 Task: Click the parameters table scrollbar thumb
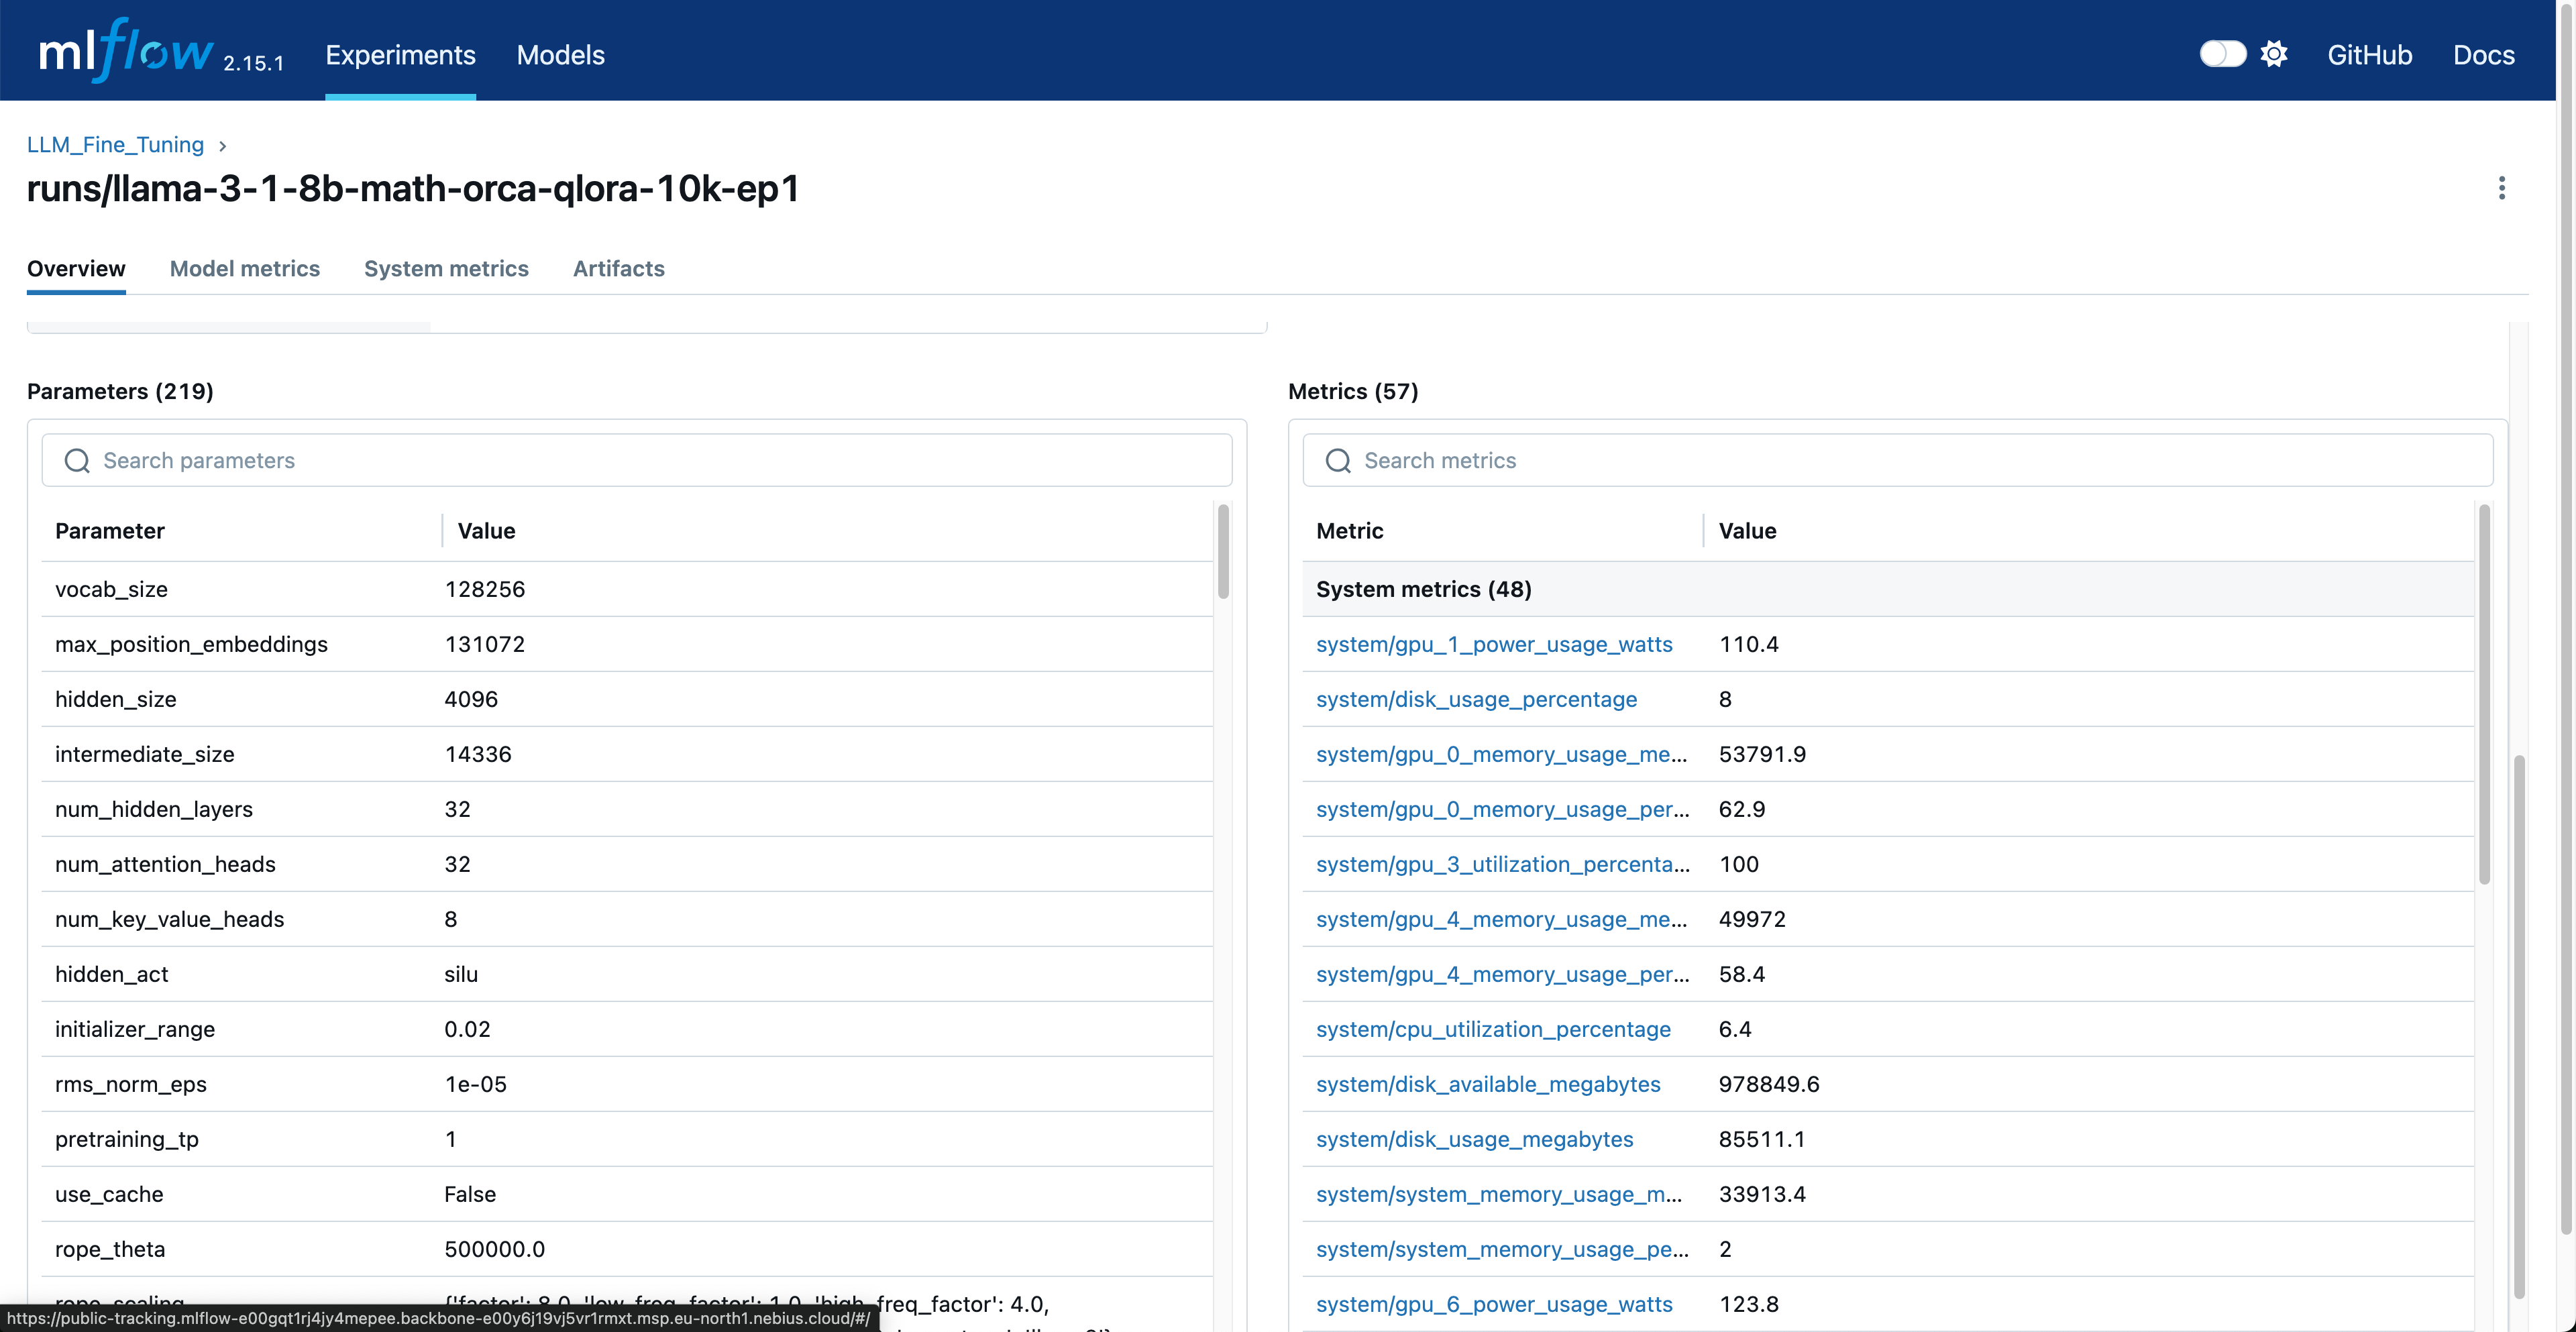point(1222,552)
